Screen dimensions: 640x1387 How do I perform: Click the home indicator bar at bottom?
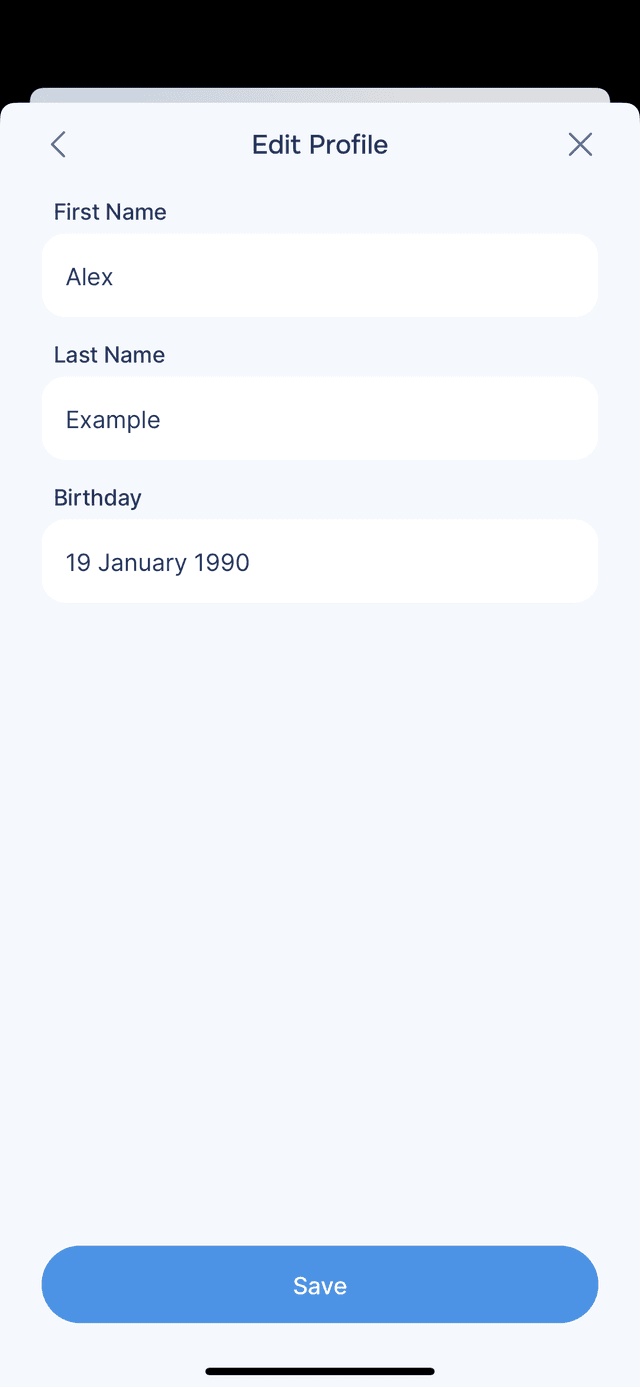320,1371
